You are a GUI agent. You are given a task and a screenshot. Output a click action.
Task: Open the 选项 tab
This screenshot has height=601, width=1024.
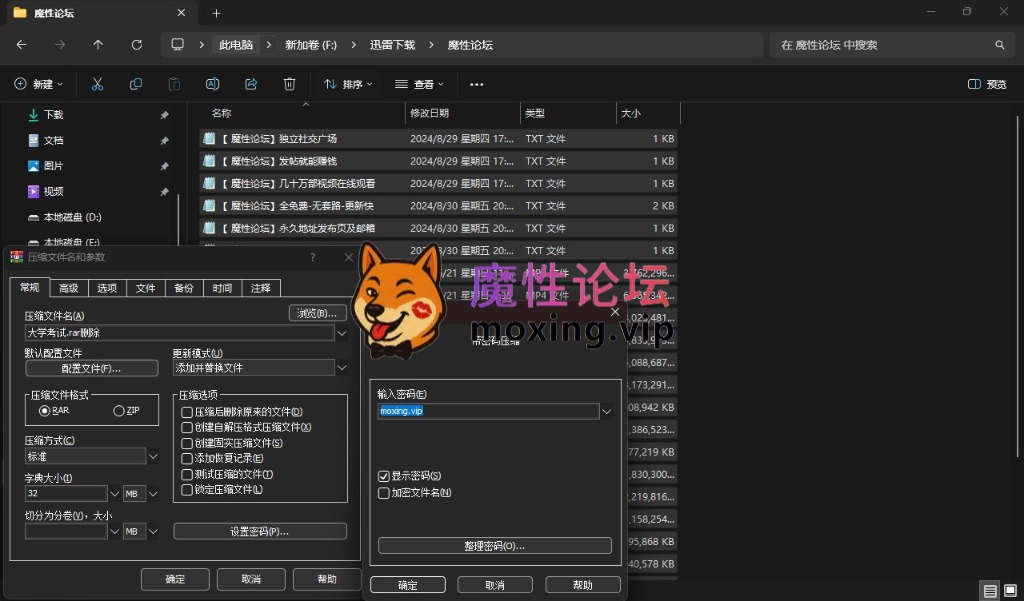pyautogui.click(x=106, y=288)
